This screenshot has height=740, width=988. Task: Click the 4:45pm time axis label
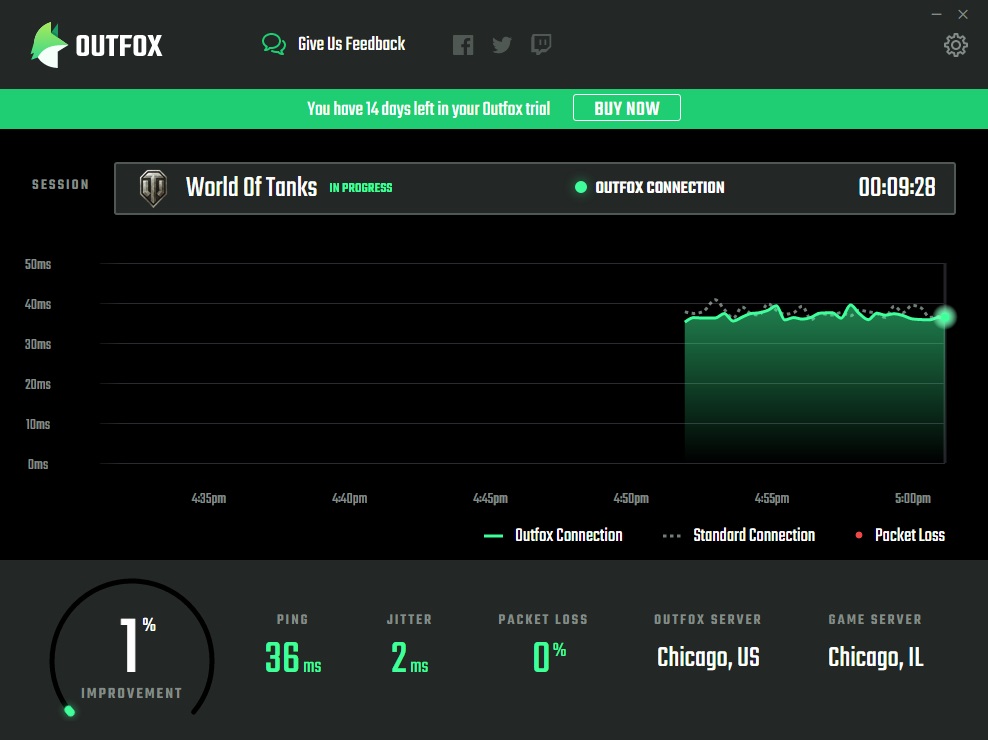(x=490, y=498)
